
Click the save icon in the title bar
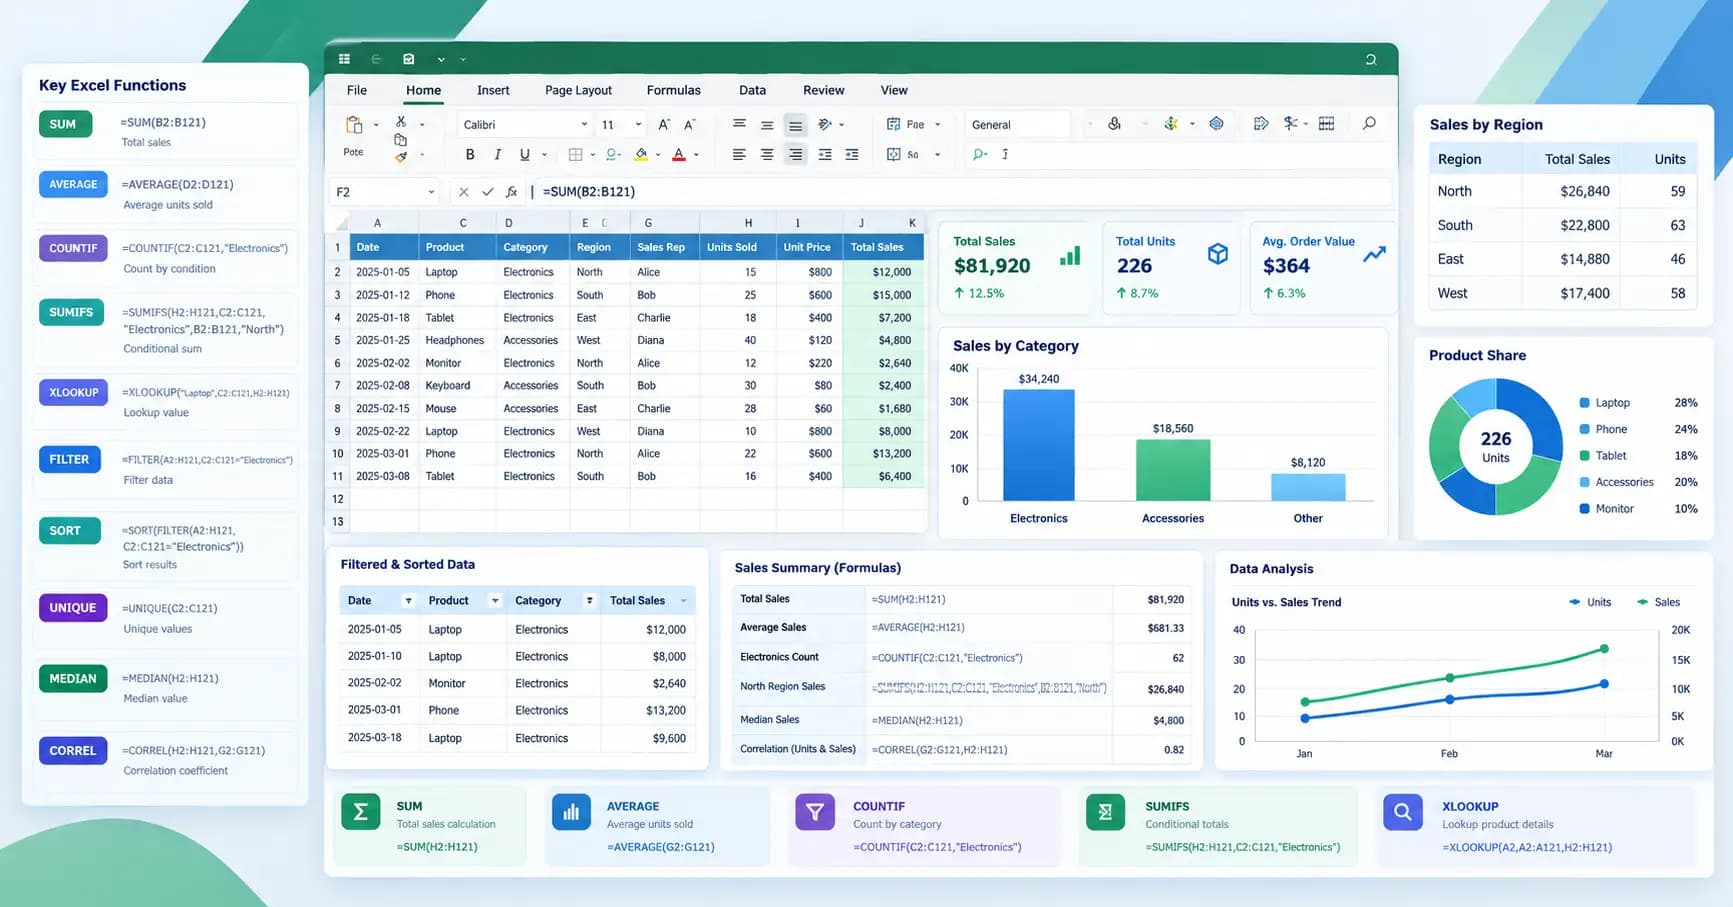pyautogui.click(x=408, y=59)
